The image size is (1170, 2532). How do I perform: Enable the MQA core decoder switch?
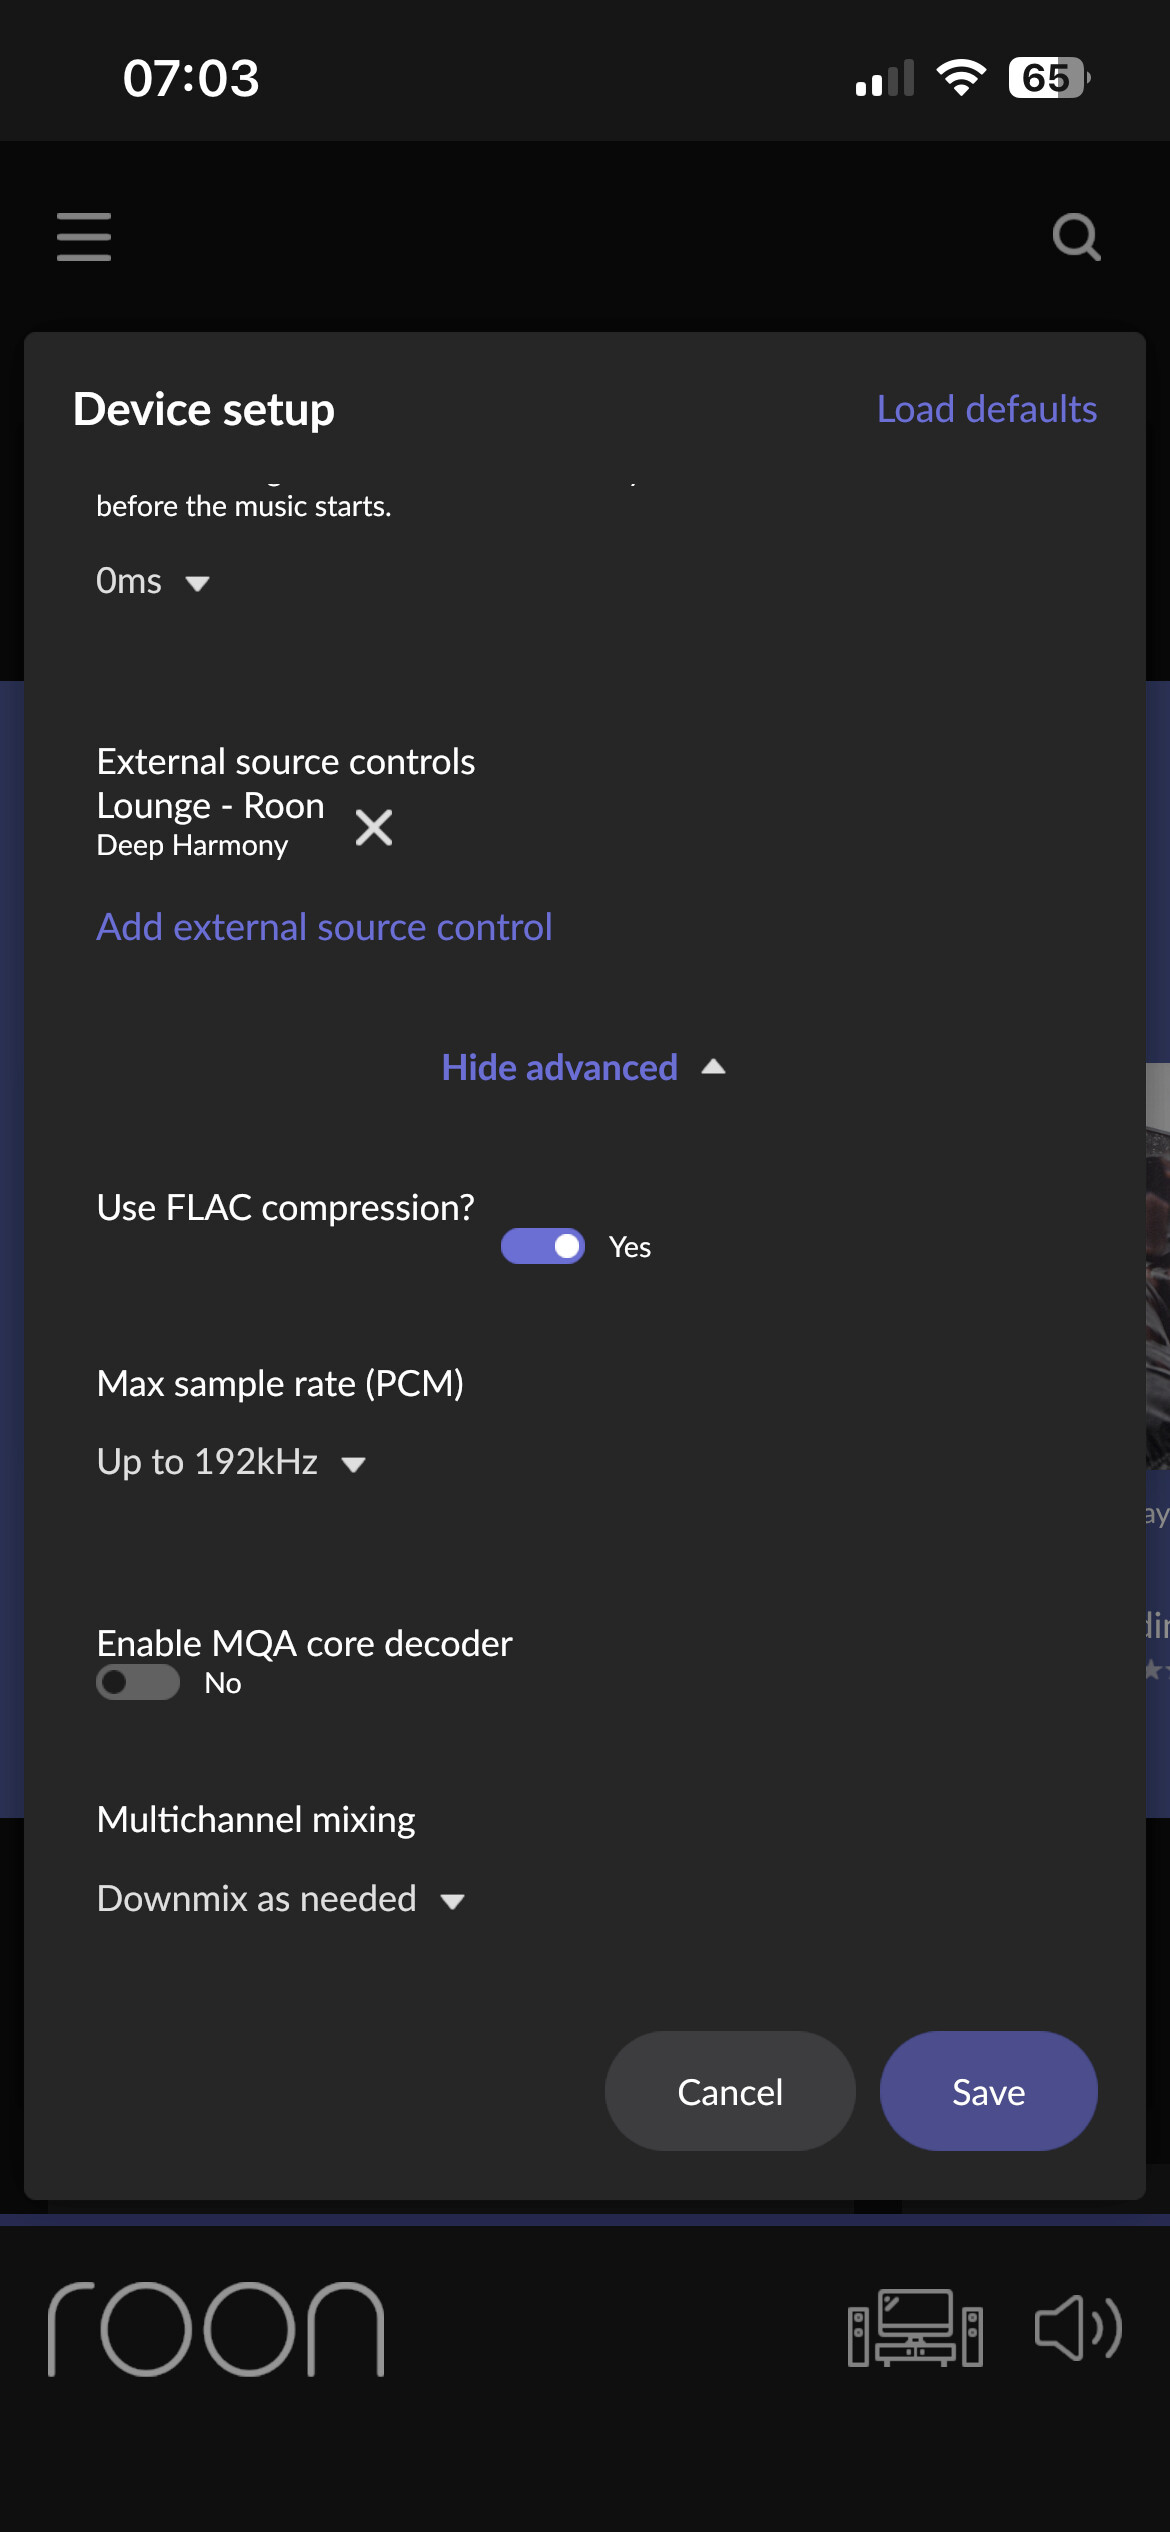pyautogui.click(x=138, y=1682)
